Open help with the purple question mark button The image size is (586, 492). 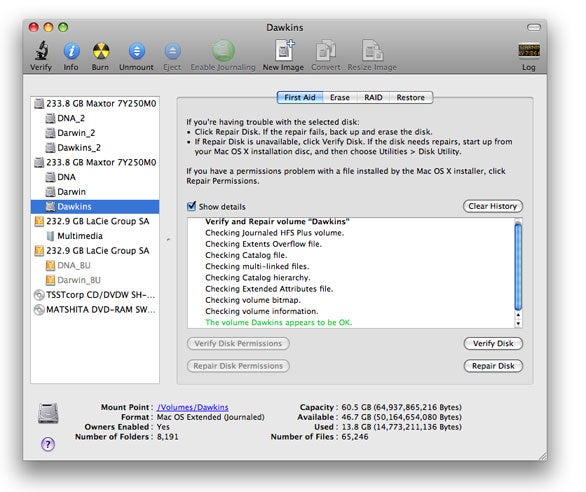click(48, 445)
